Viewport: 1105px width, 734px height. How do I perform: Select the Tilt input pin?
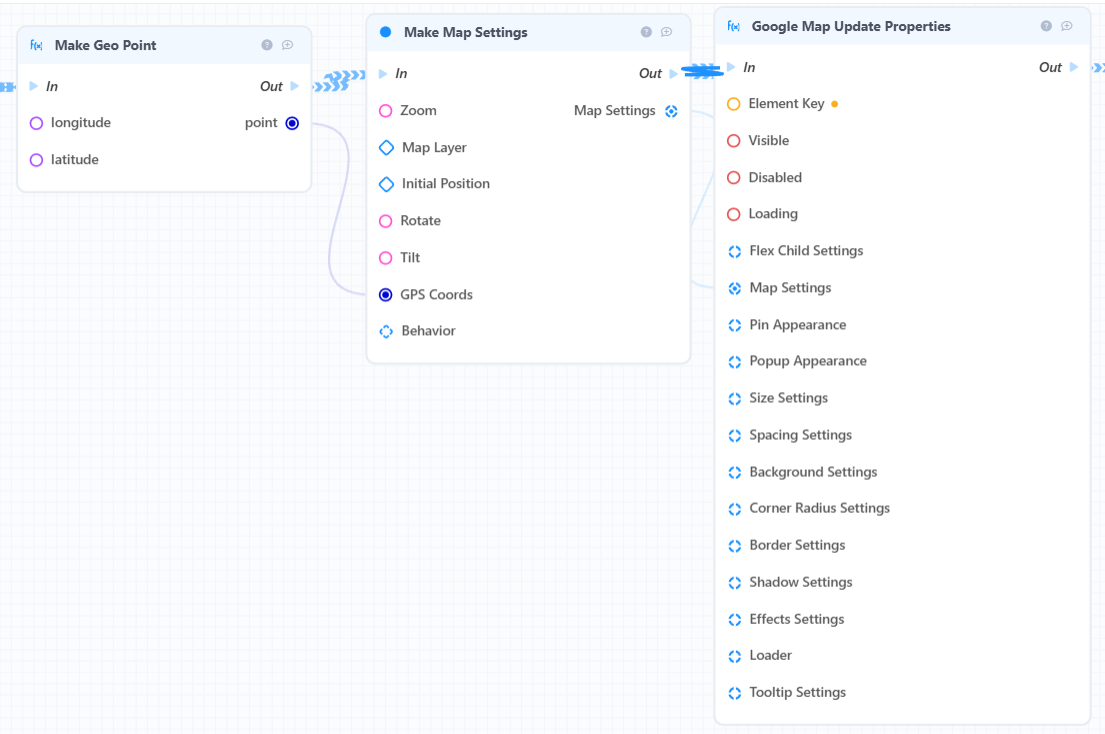(x=385, y=258)
